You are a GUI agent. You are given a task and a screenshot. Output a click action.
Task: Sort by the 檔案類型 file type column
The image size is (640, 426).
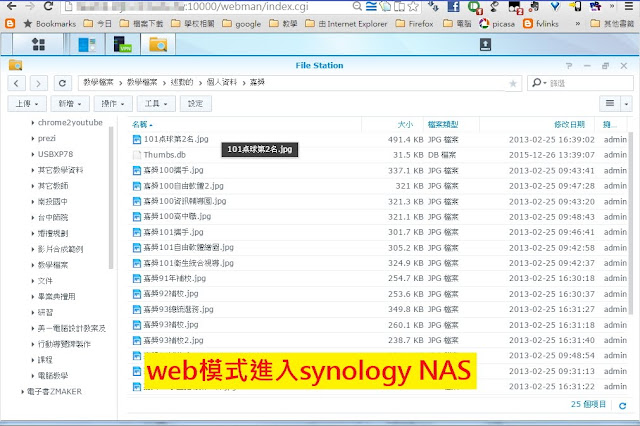point(443,125)
